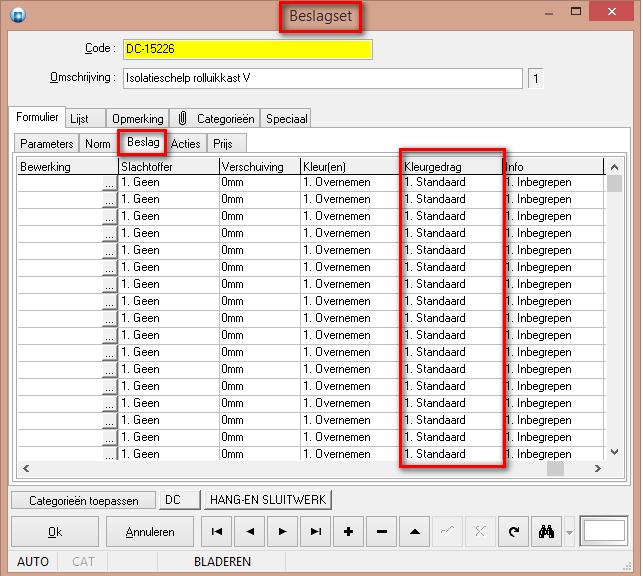Click the Verschuiving column header

tap(260, 167)
